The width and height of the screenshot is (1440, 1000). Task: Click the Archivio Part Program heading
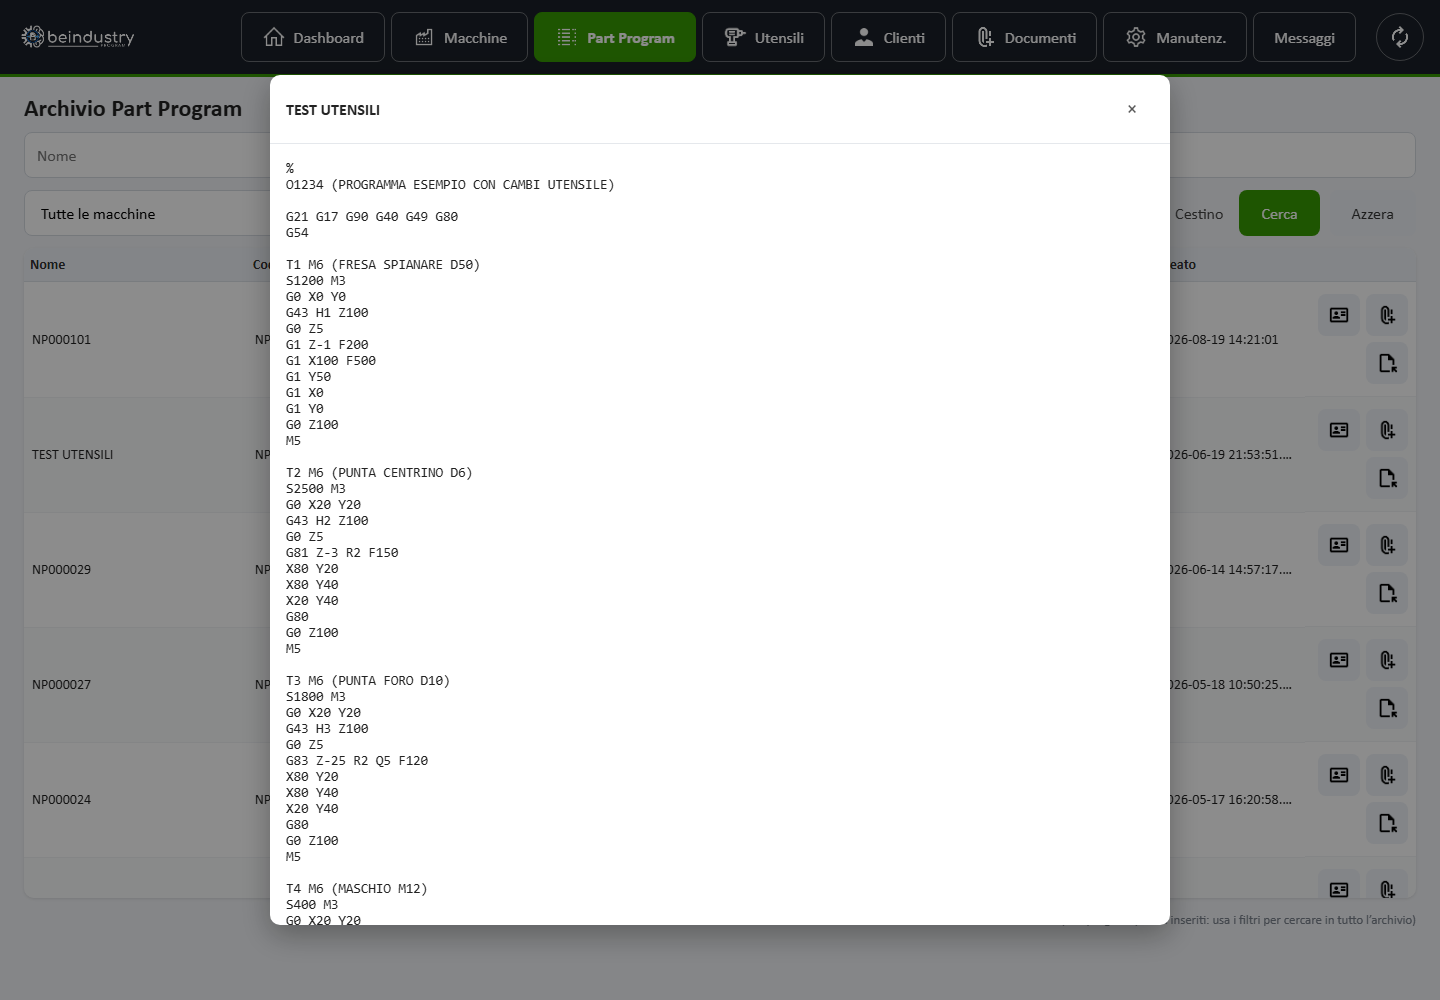coord(133,108)
